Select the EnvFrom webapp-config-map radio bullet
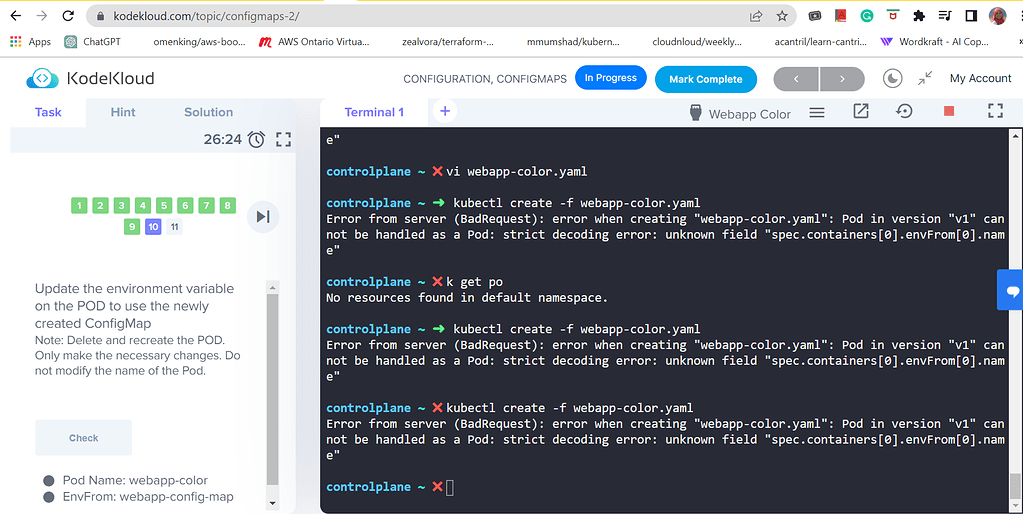This screenshot has height=517, width=1023. [48, 497]
